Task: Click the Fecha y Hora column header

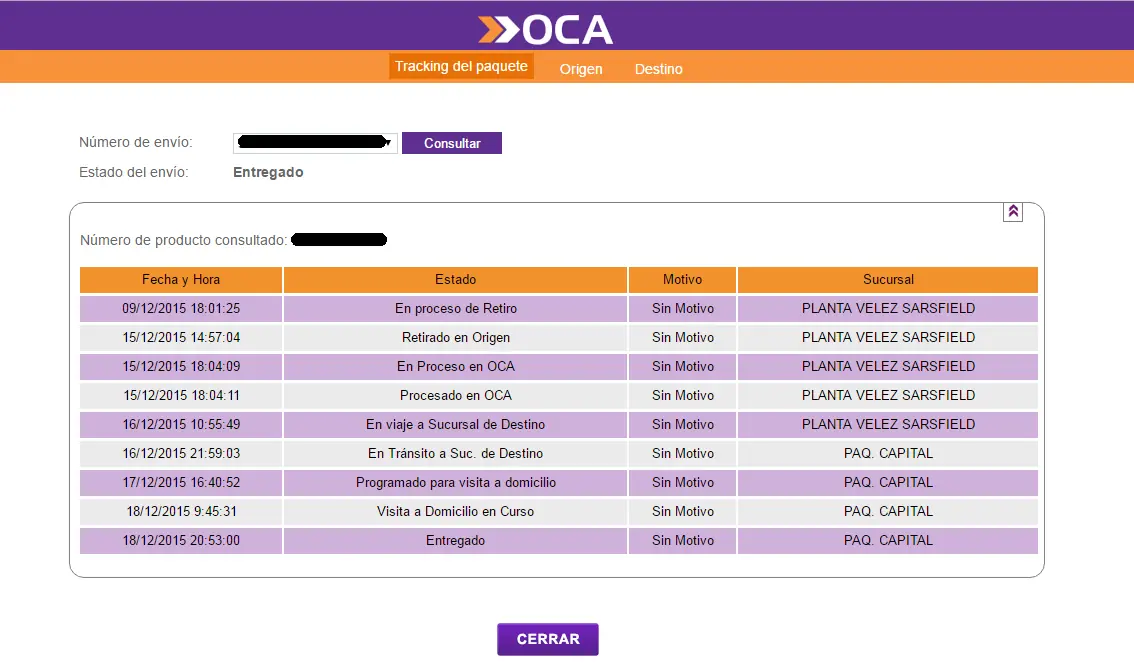Action: [181, 280]
